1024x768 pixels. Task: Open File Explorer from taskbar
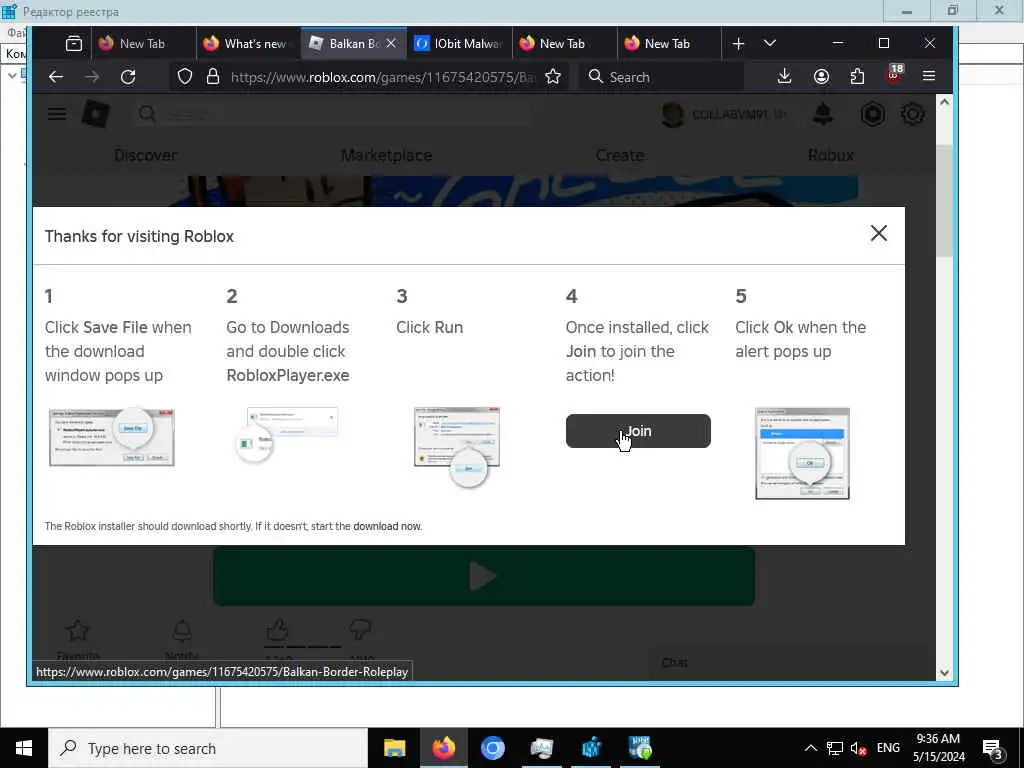[x=394, y=748]
